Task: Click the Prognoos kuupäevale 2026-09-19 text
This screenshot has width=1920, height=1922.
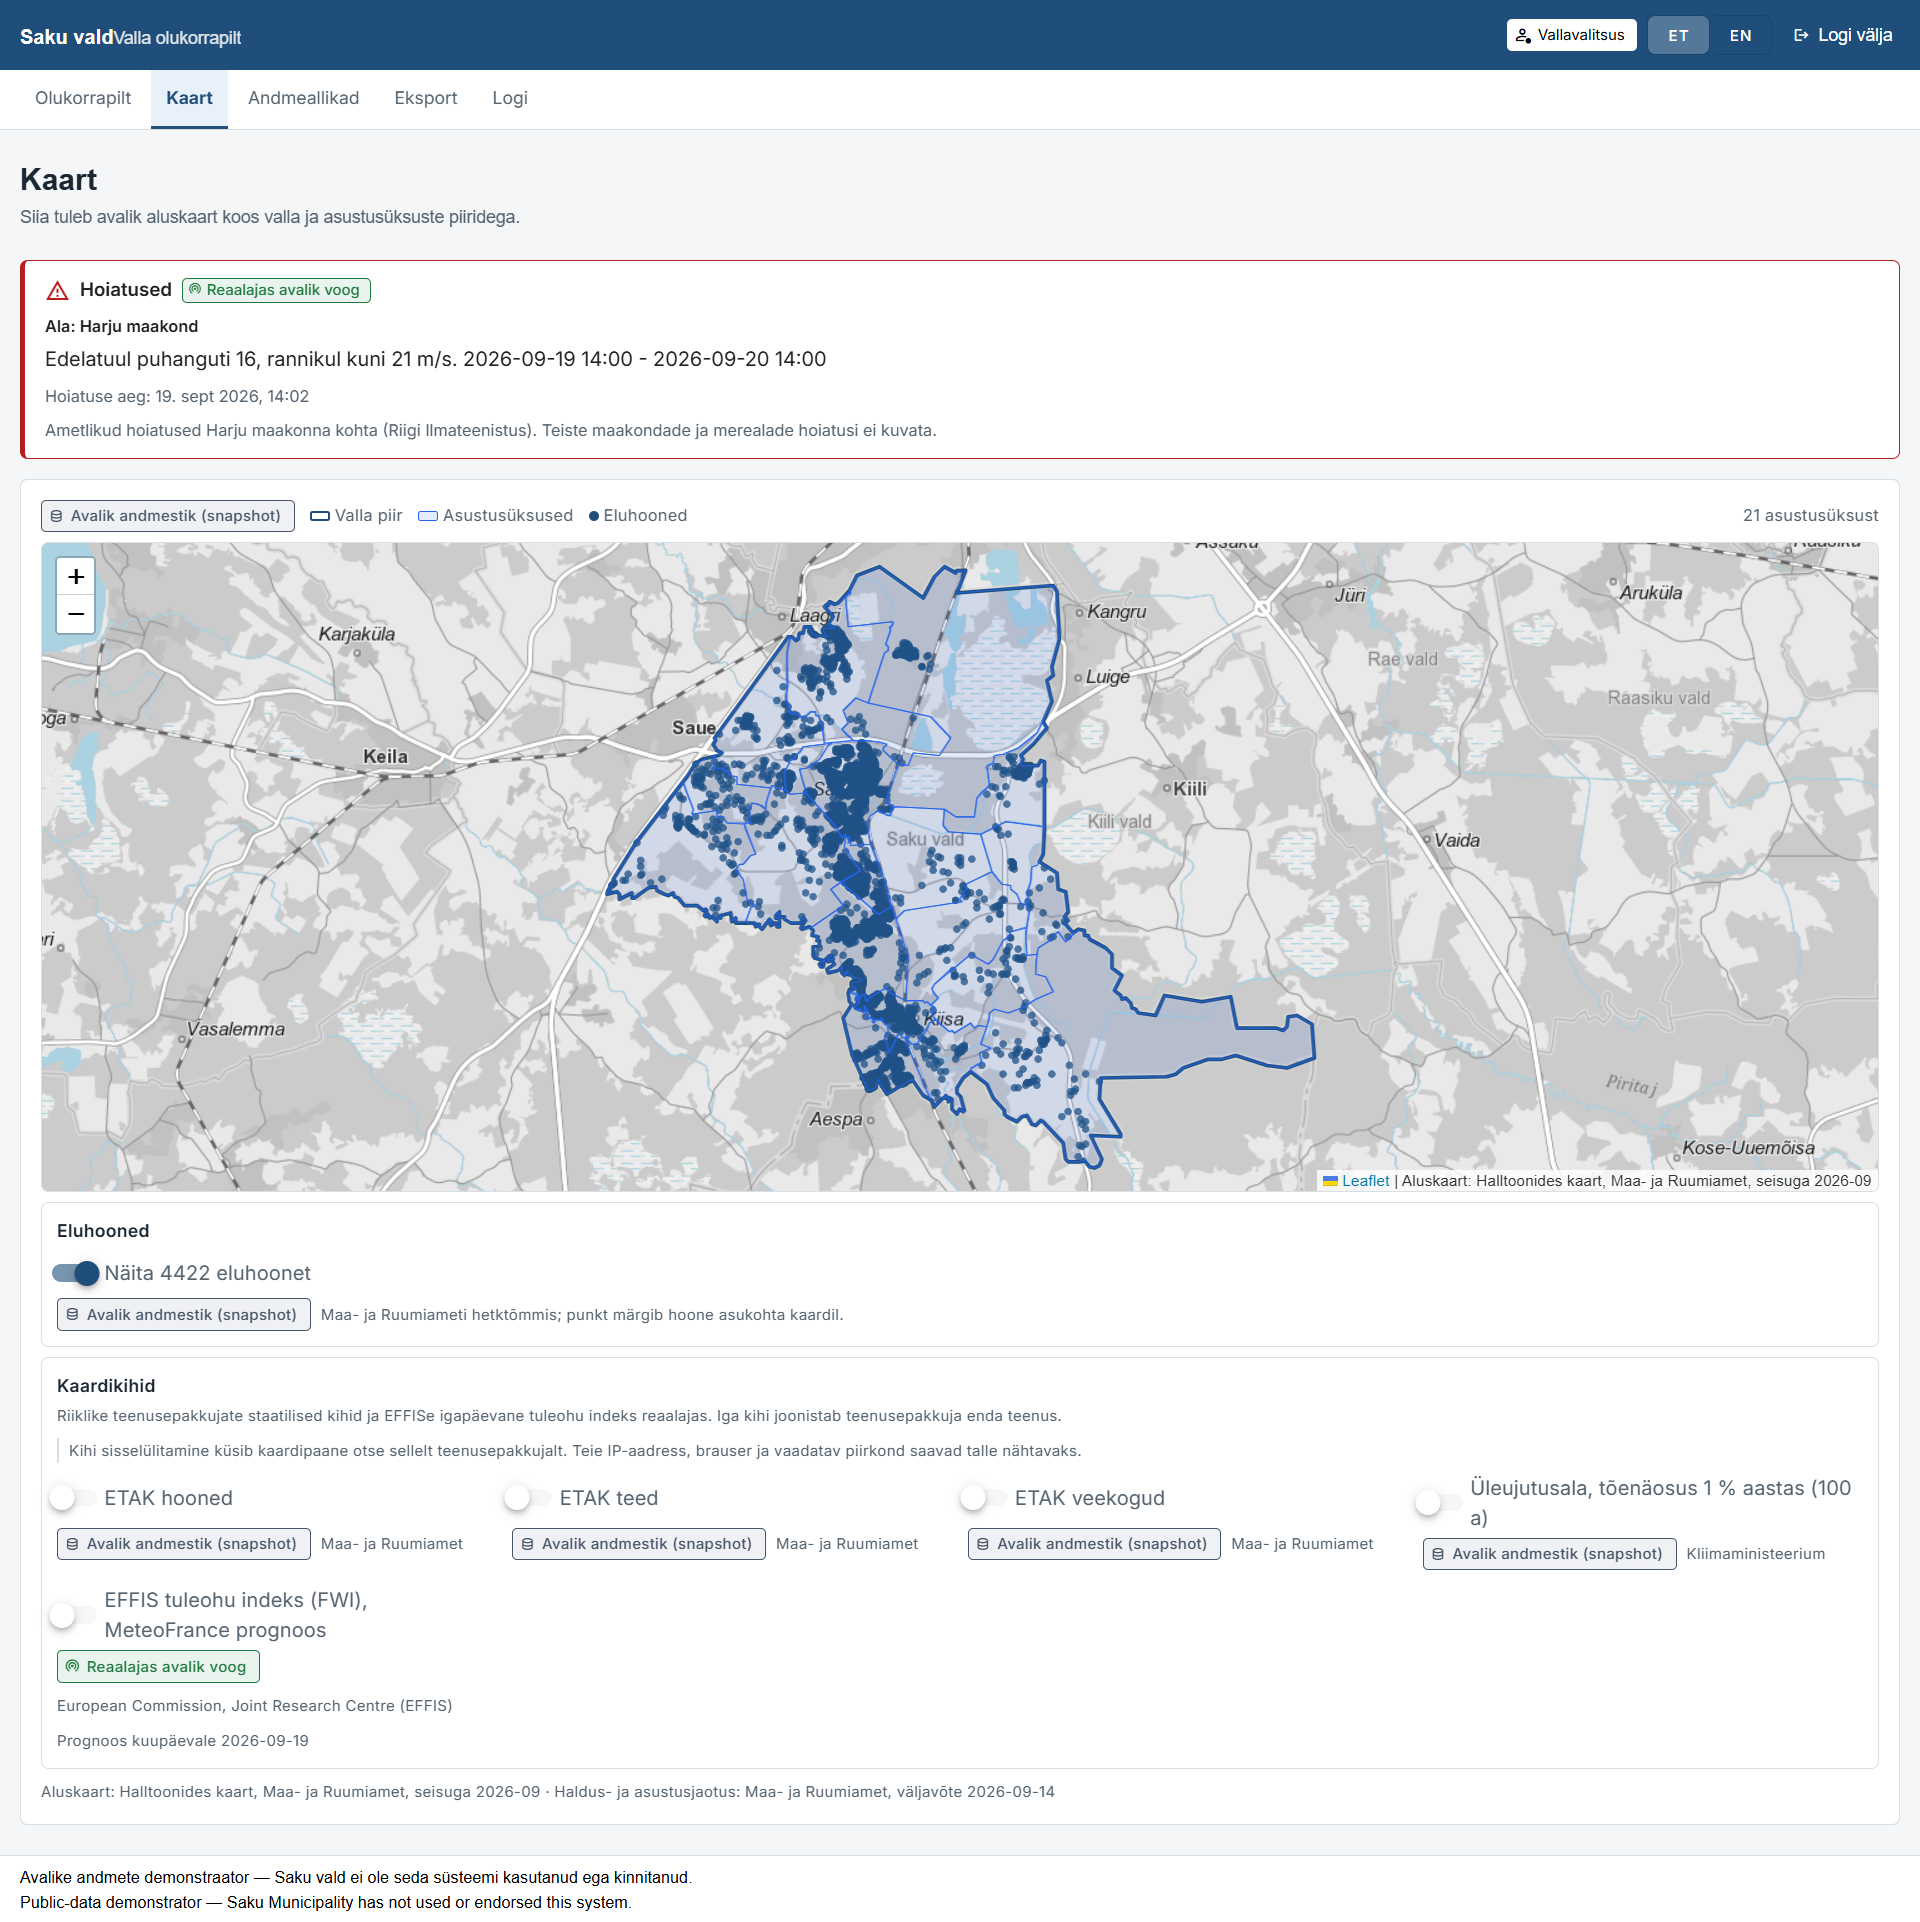Action: pos(183,1741)
